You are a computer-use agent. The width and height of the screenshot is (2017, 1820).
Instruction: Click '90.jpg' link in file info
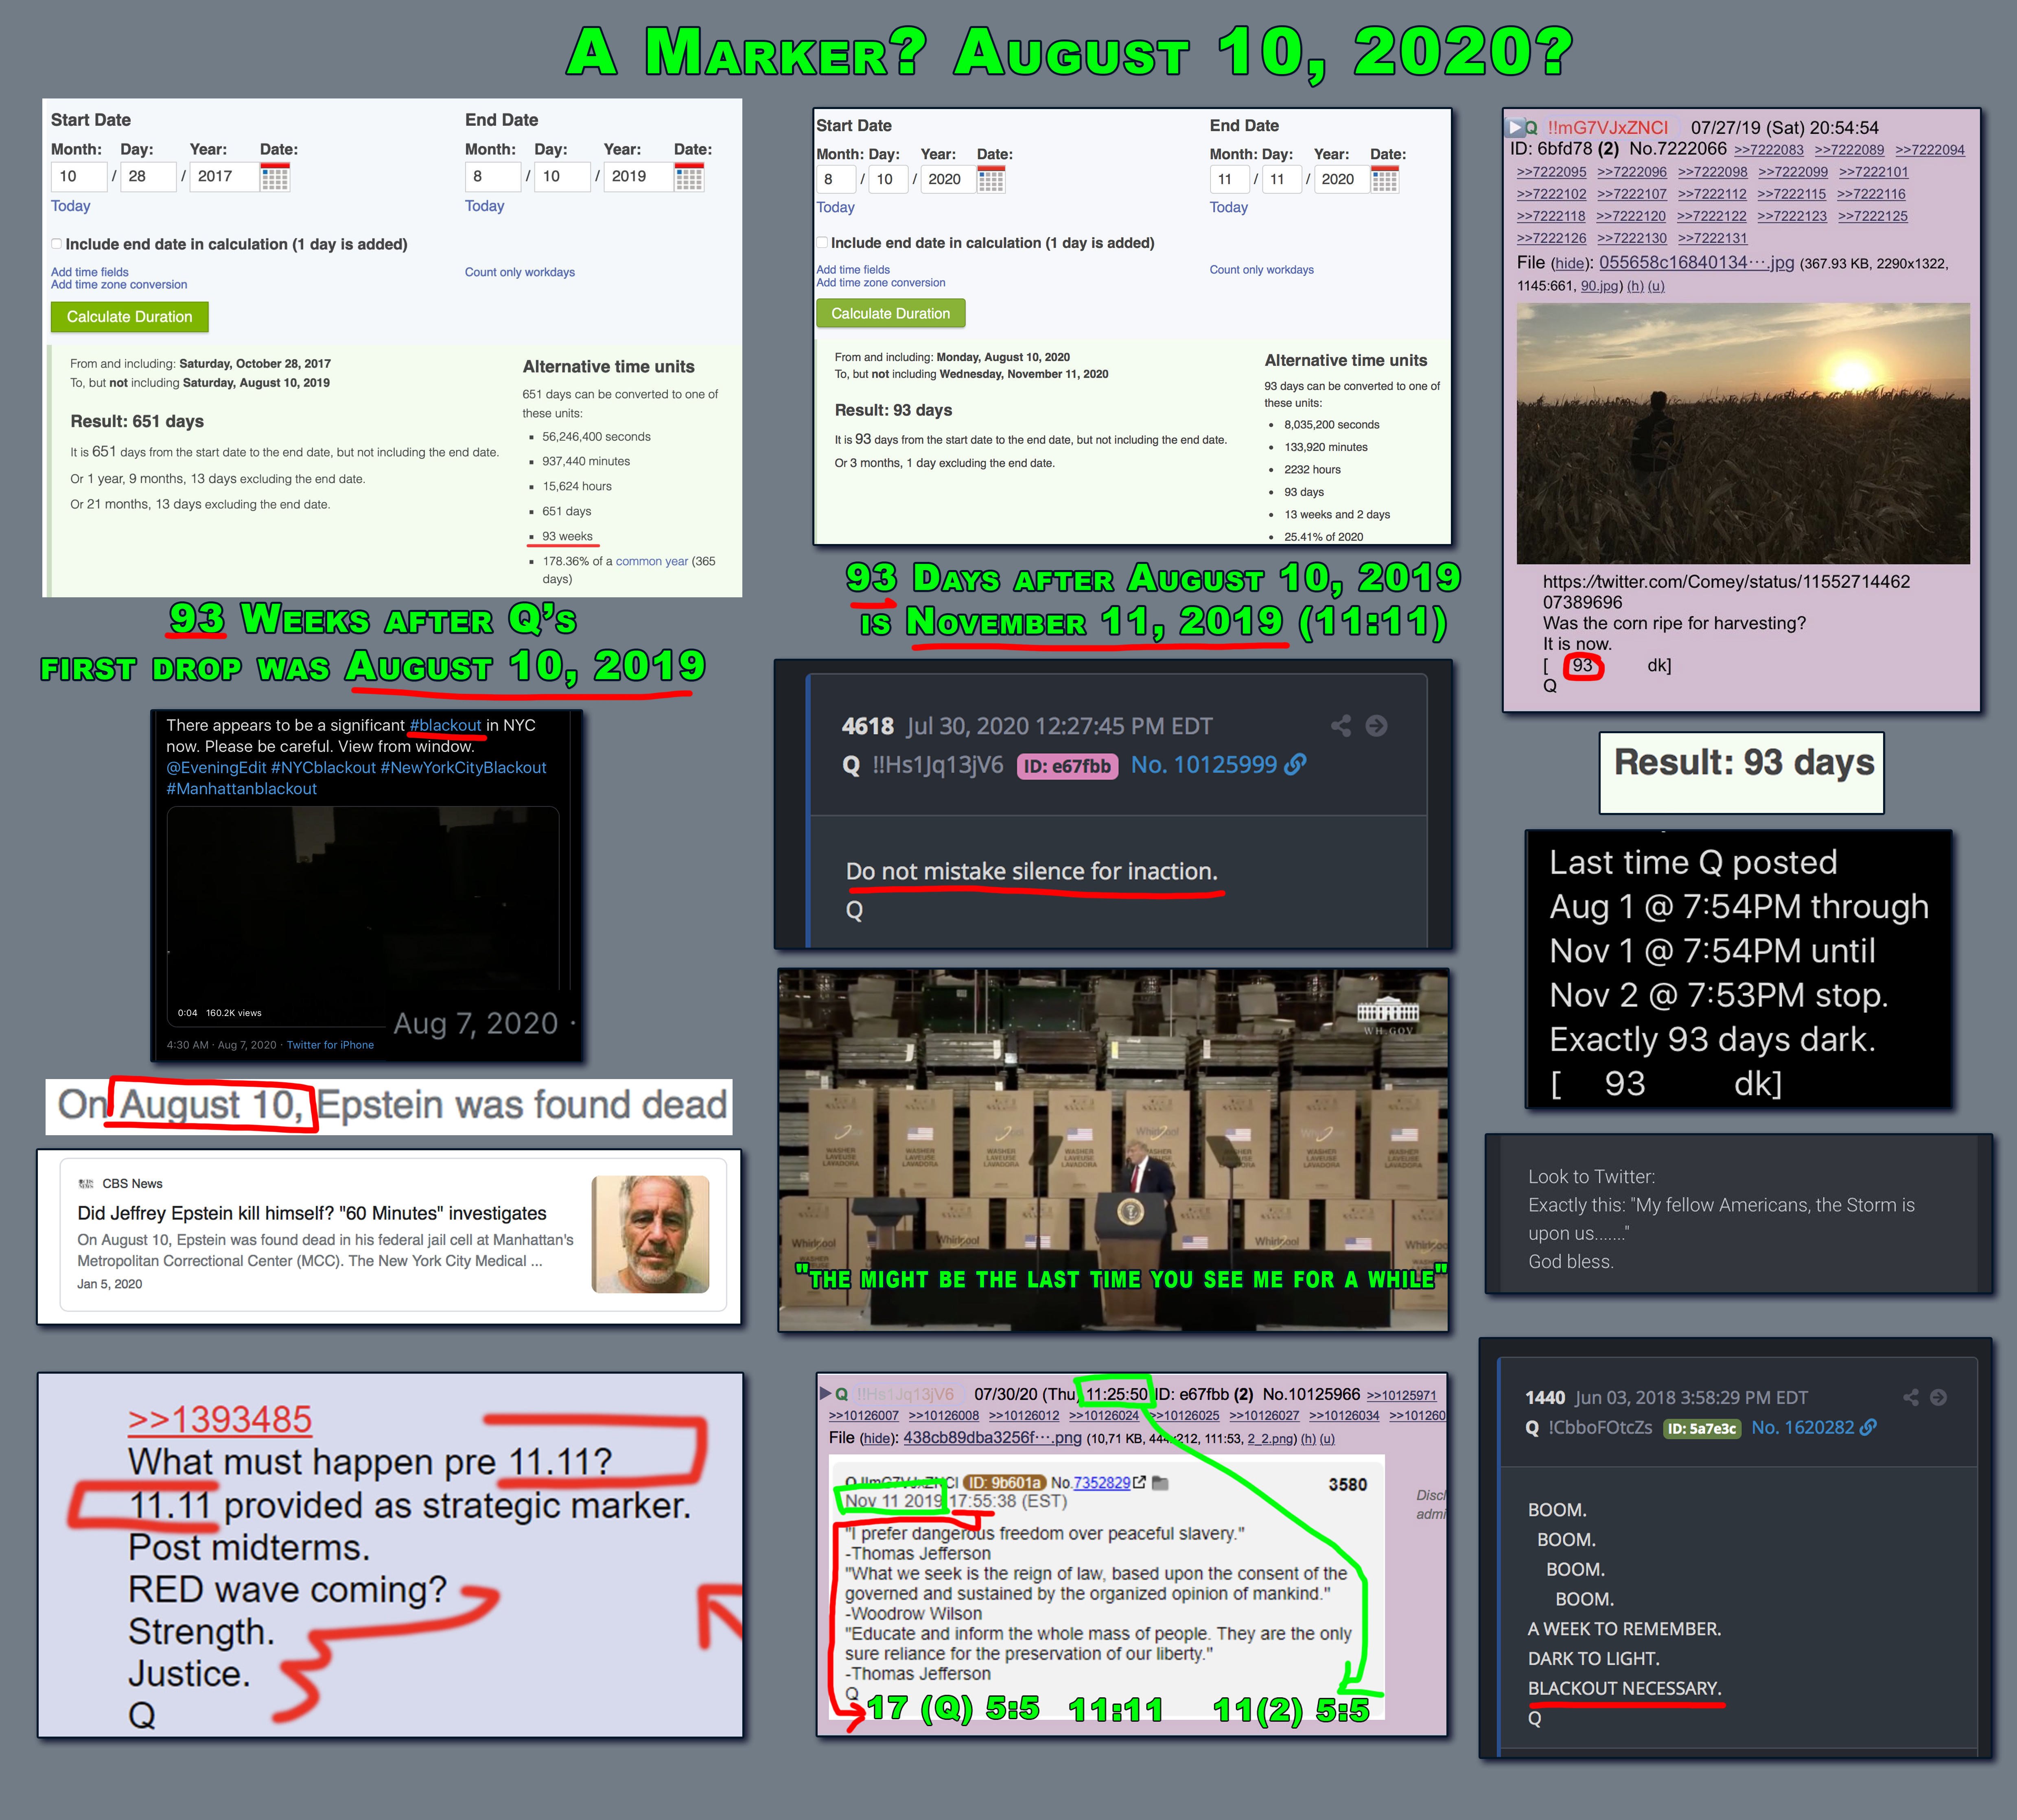1600,286
